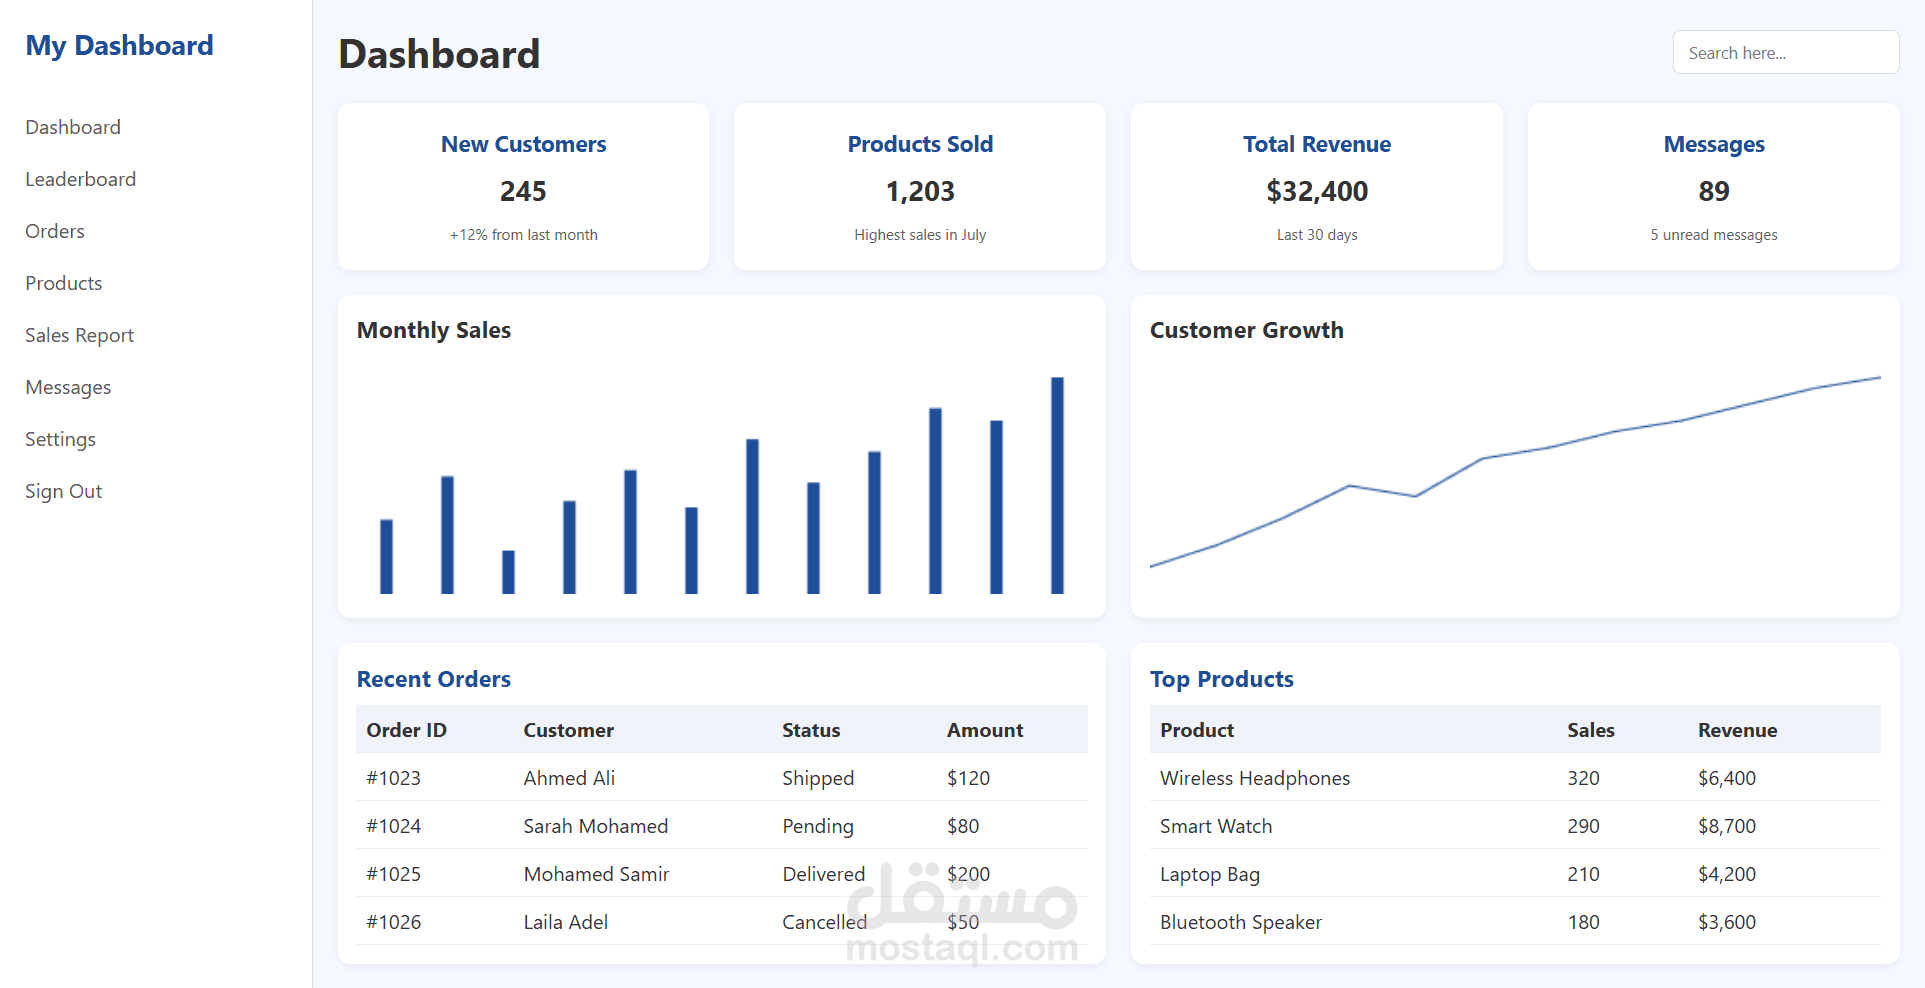The height and width of the screenshot is (988, 1925).
Task: Click the My Dashboard logo title
Action: [x=119, y=46]
